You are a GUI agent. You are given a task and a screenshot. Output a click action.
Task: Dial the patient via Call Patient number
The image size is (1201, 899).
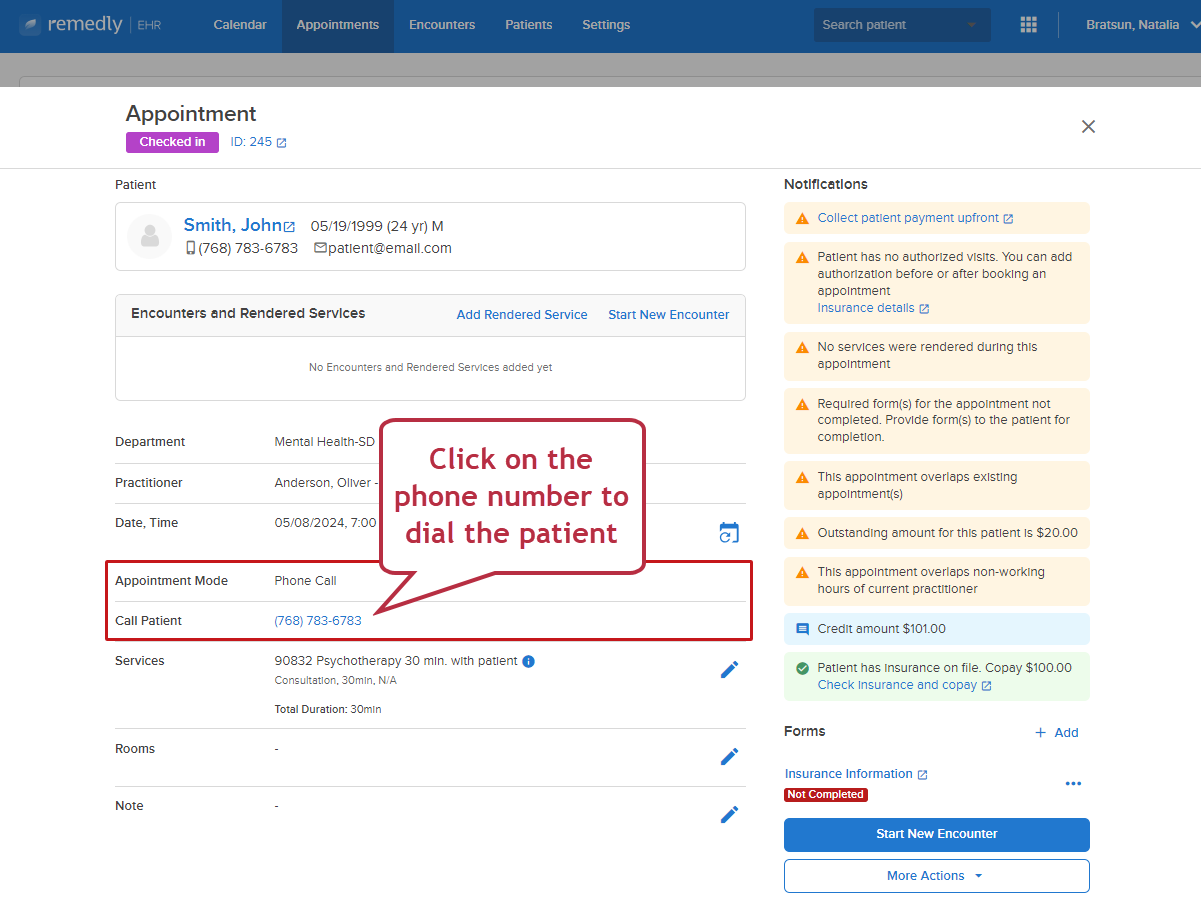coord(318,621)
